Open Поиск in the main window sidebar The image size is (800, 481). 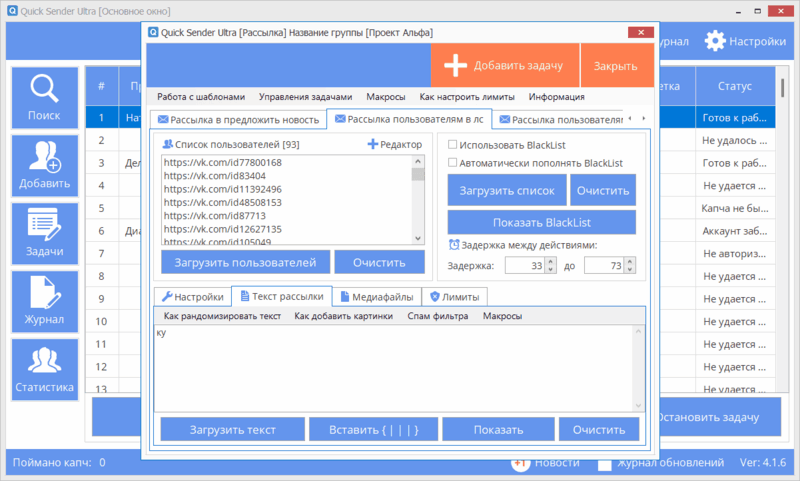click(44, 98)
